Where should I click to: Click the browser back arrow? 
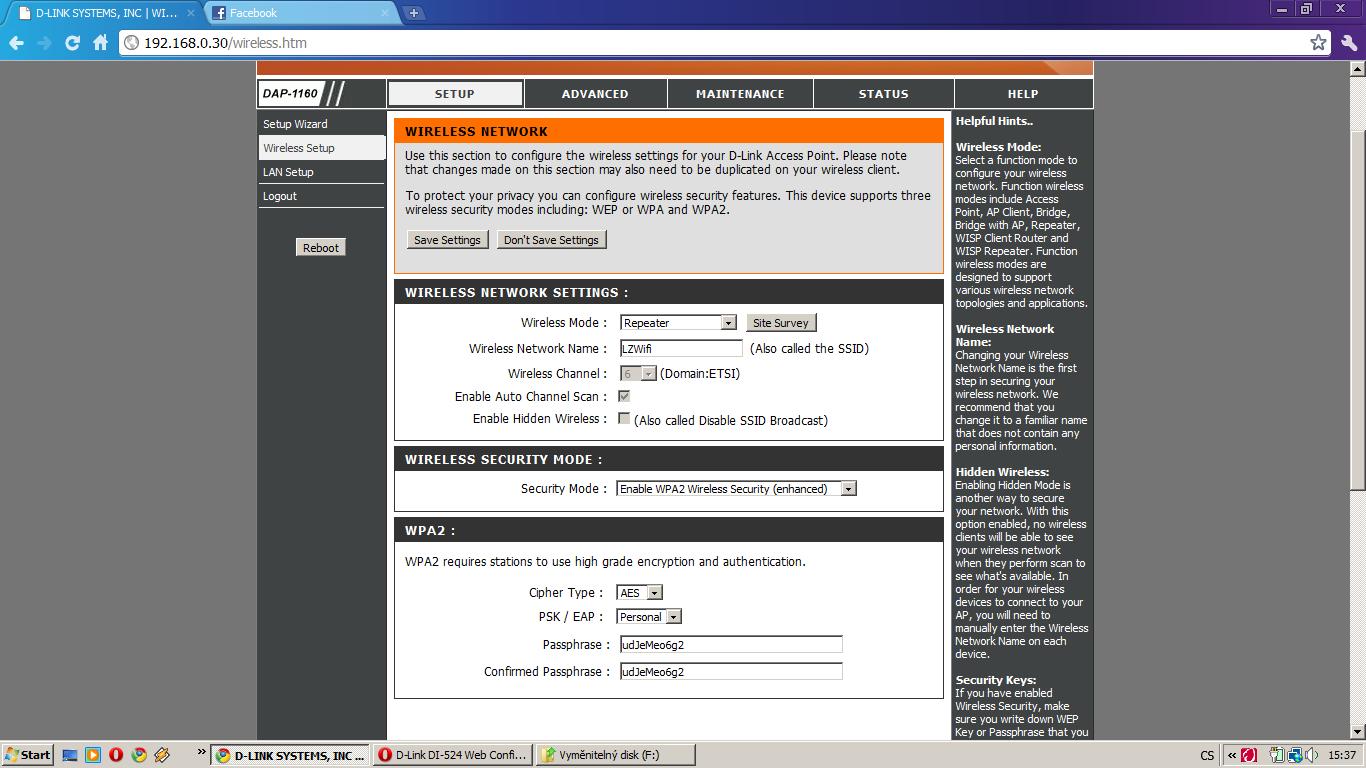click(x=16, y=43)
